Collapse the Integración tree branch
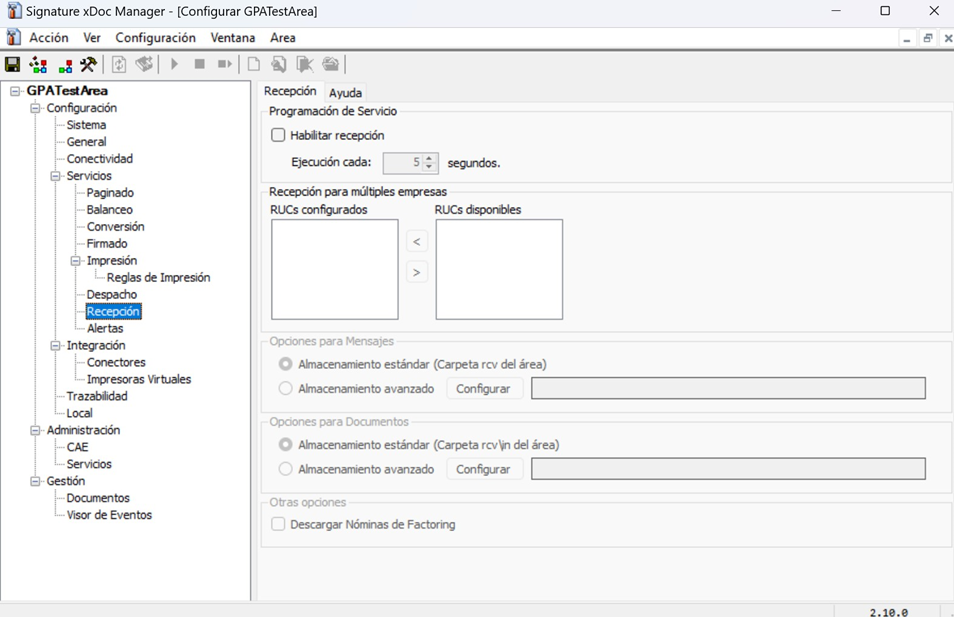The width and height of the screenshot is (954, 617). coord(55,346)
